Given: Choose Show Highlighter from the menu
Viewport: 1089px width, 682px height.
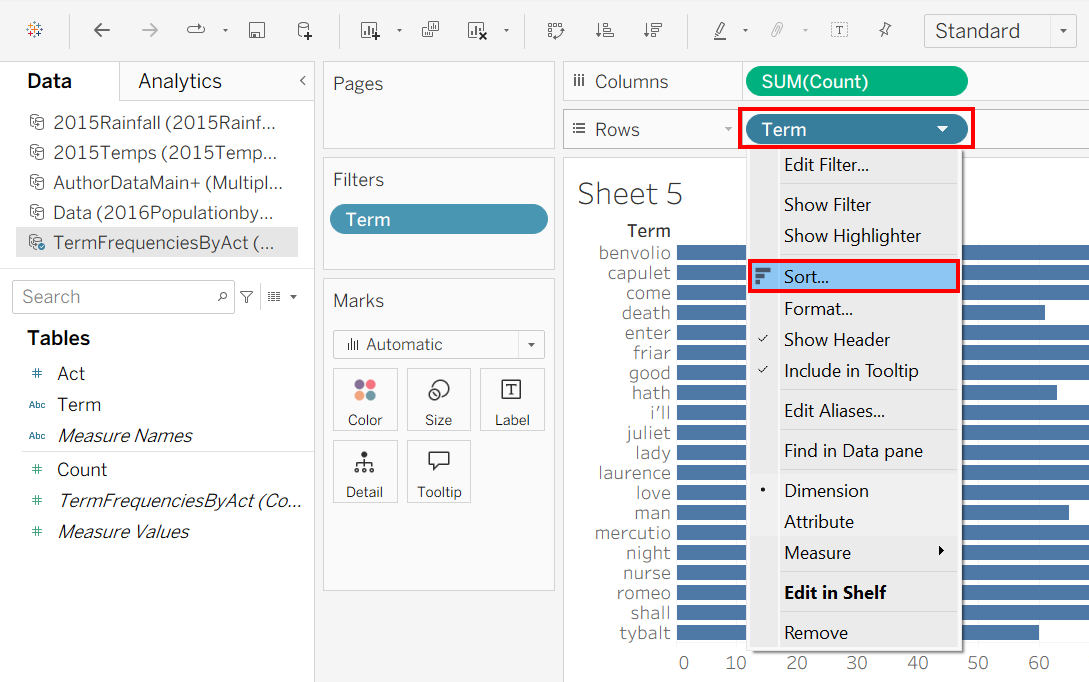Looking at the screenshot, I should pyautogui.click(x=854, y=236).
